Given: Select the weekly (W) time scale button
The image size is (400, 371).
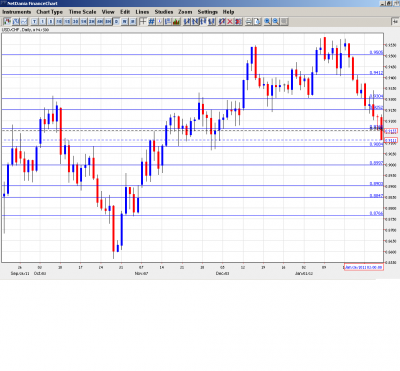Looking at the screenshot, I should tap(124, 22).
